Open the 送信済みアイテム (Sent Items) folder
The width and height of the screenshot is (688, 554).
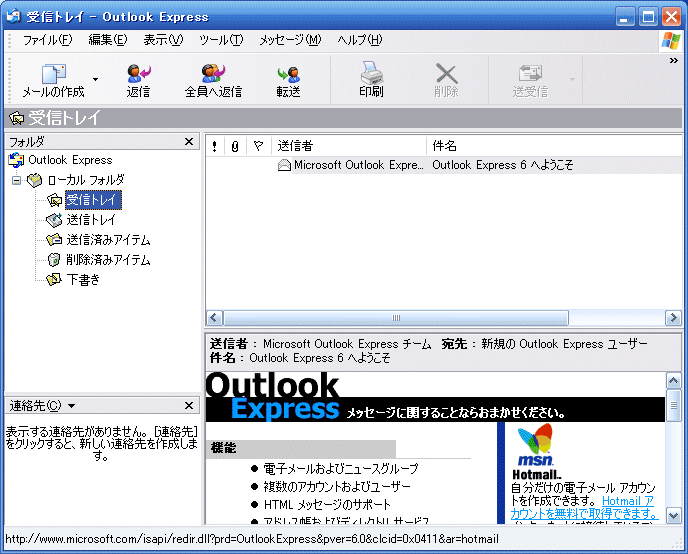pos(108,240)
